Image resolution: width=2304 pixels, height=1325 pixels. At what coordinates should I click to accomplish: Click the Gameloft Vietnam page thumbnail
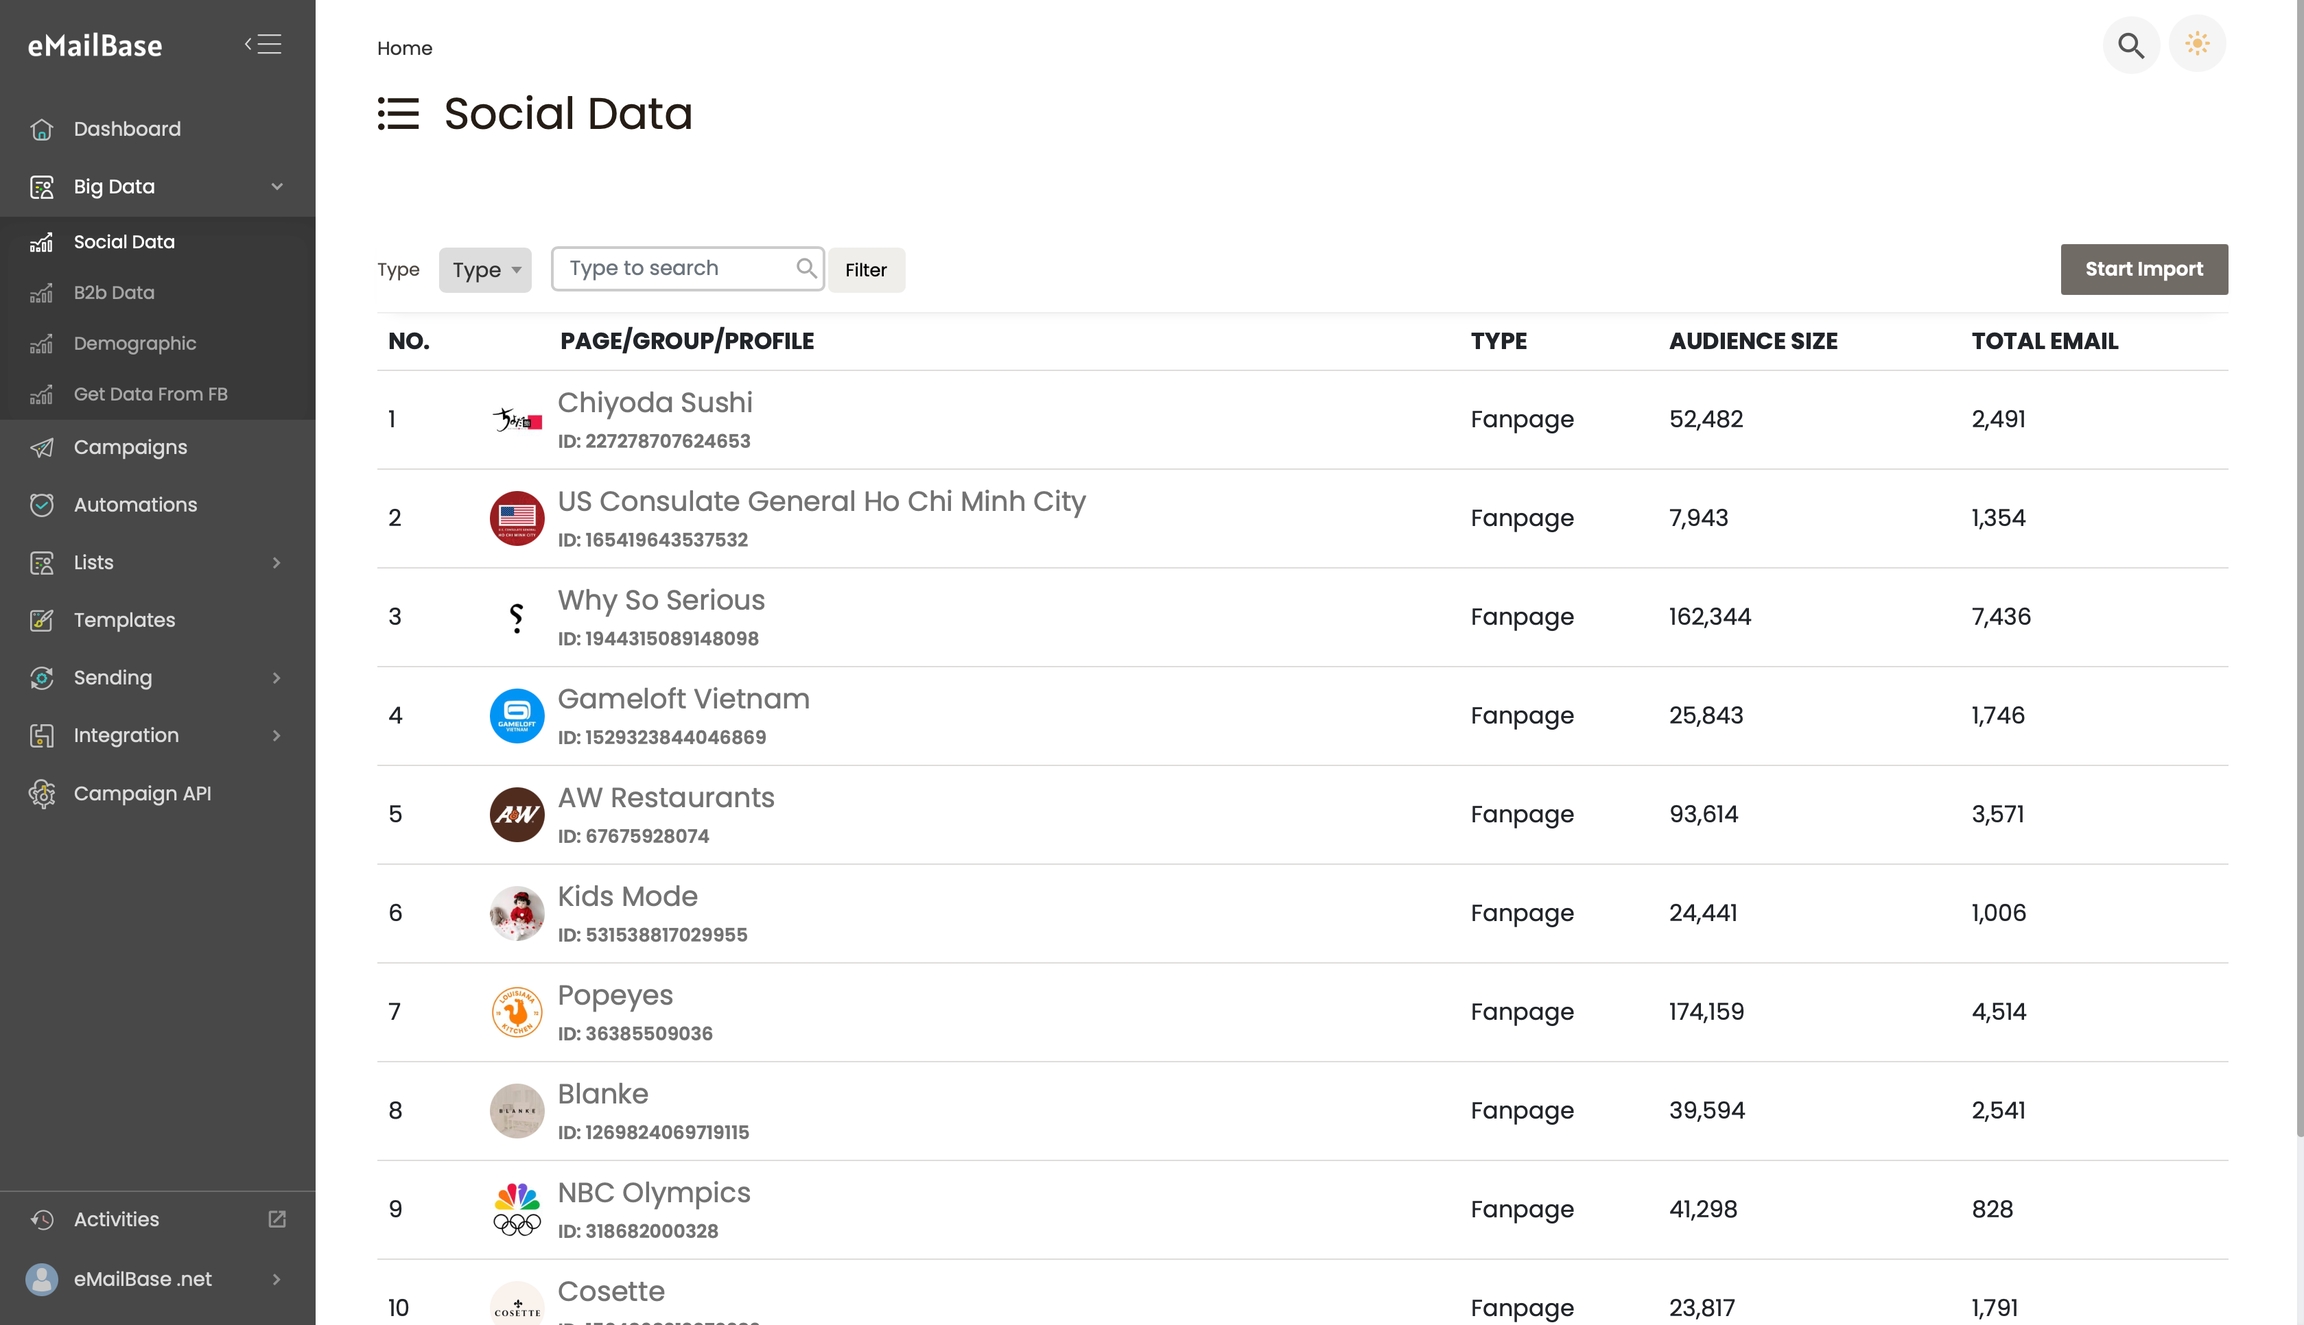(x=517, y=716)
